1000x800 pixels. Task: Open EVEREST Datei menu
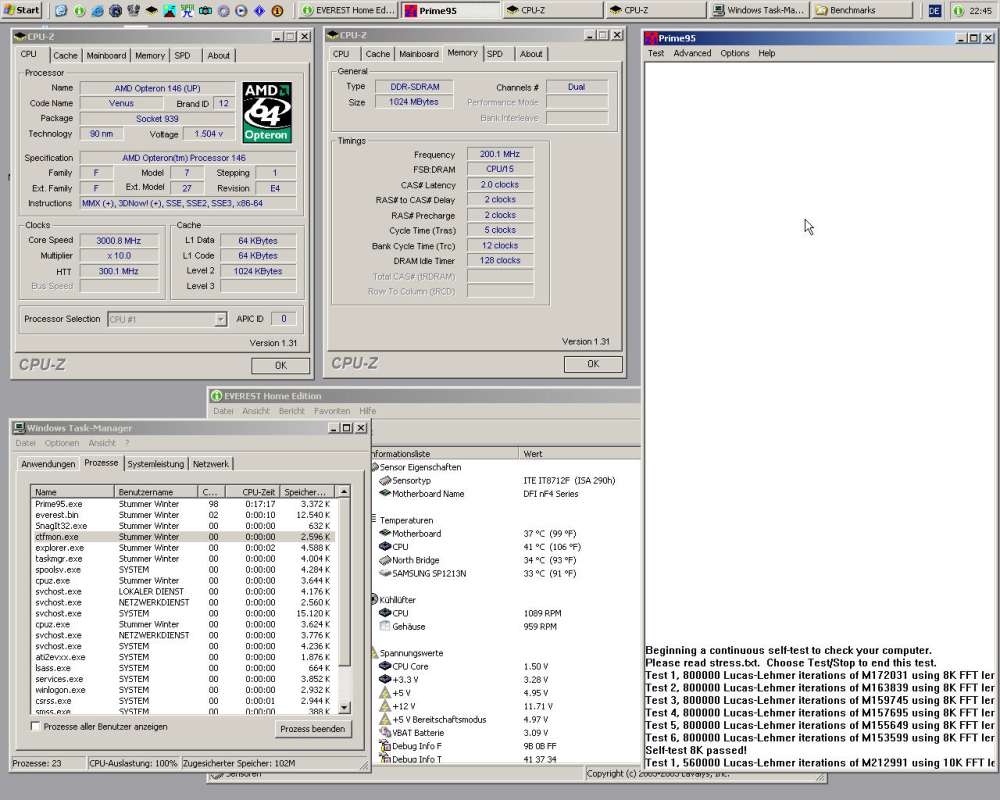pos(223,411)
